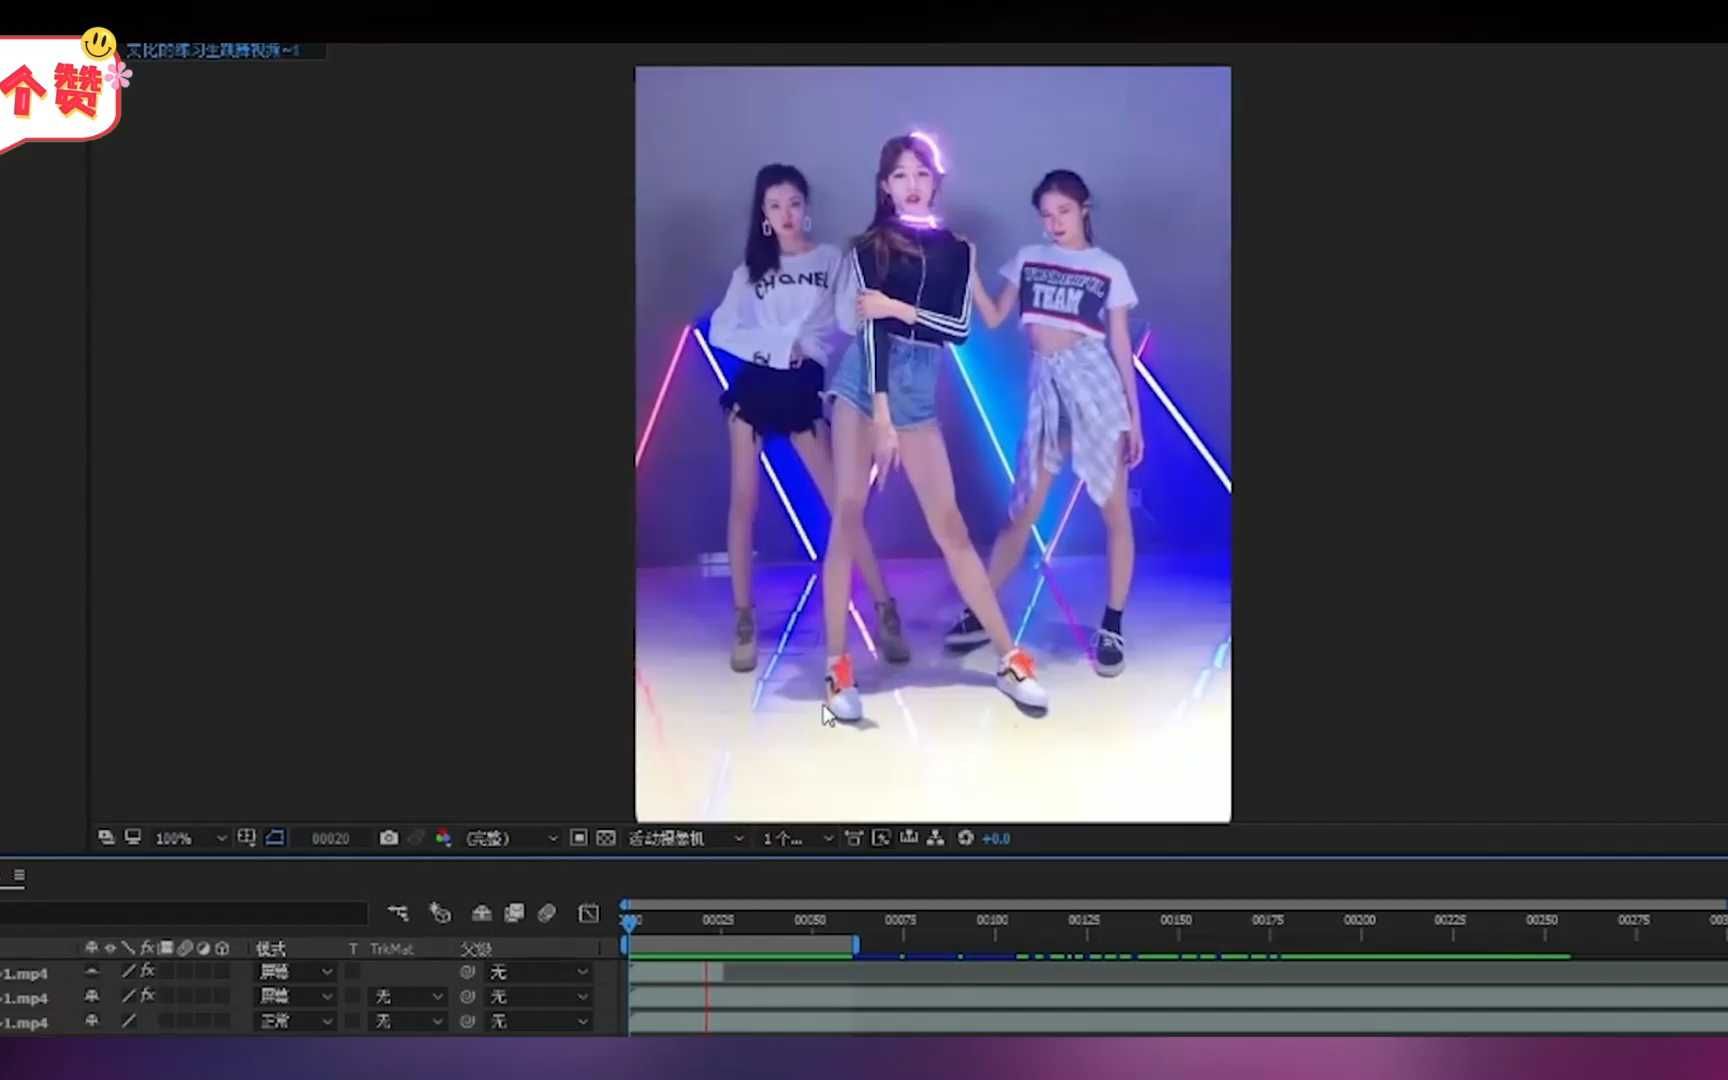Open the 活动摄像机 camera dropdown
The width and height of the screenshot is (1728, 1080).
tap(686, 838)
